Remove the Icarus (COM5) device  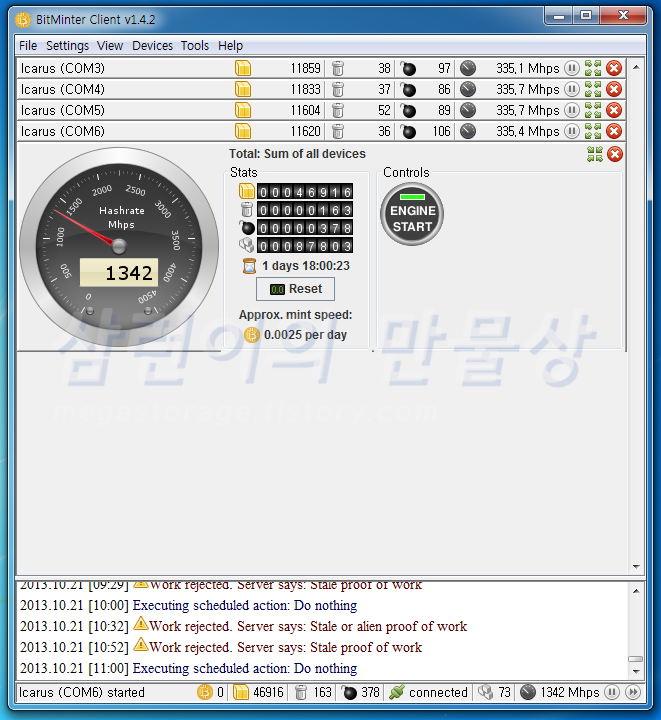614,110
